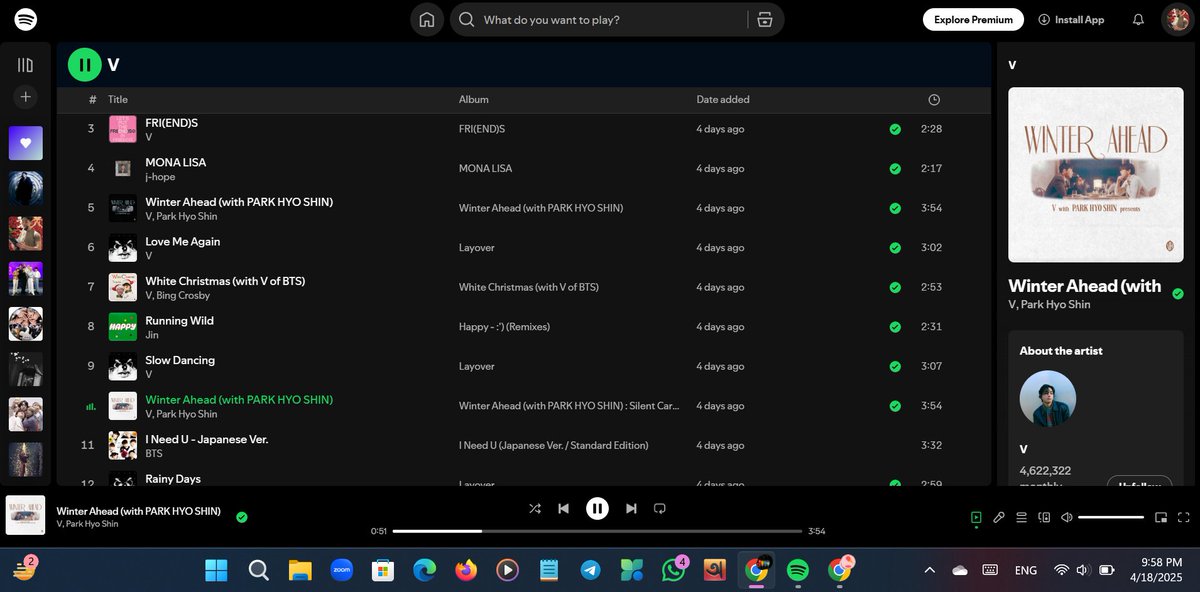Open the Liked Songs heart tile
The image size is (1200, 592).
click(26, 143)
